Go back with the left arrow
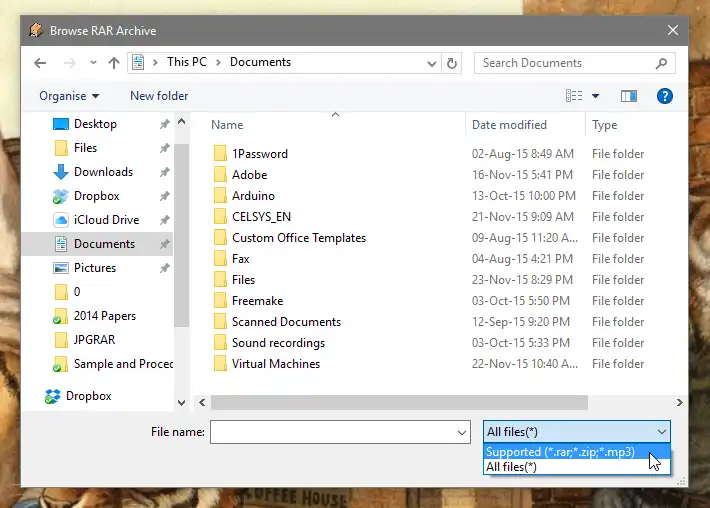710x508 pixels. click(x=40, y=62)
